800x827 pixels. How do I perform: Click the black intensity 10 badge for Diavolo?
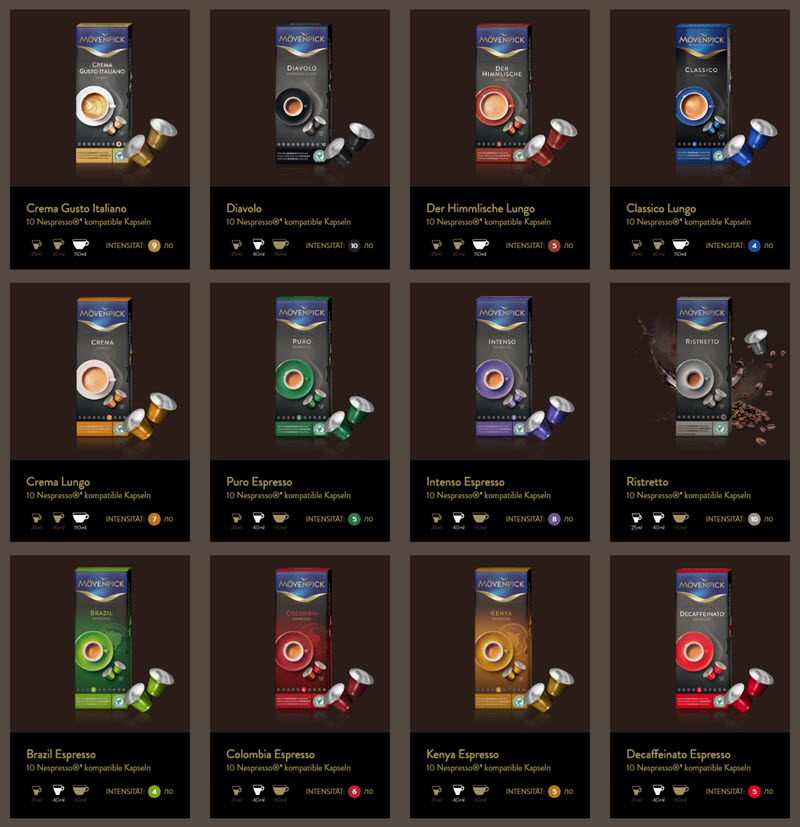tap(354, 245)
